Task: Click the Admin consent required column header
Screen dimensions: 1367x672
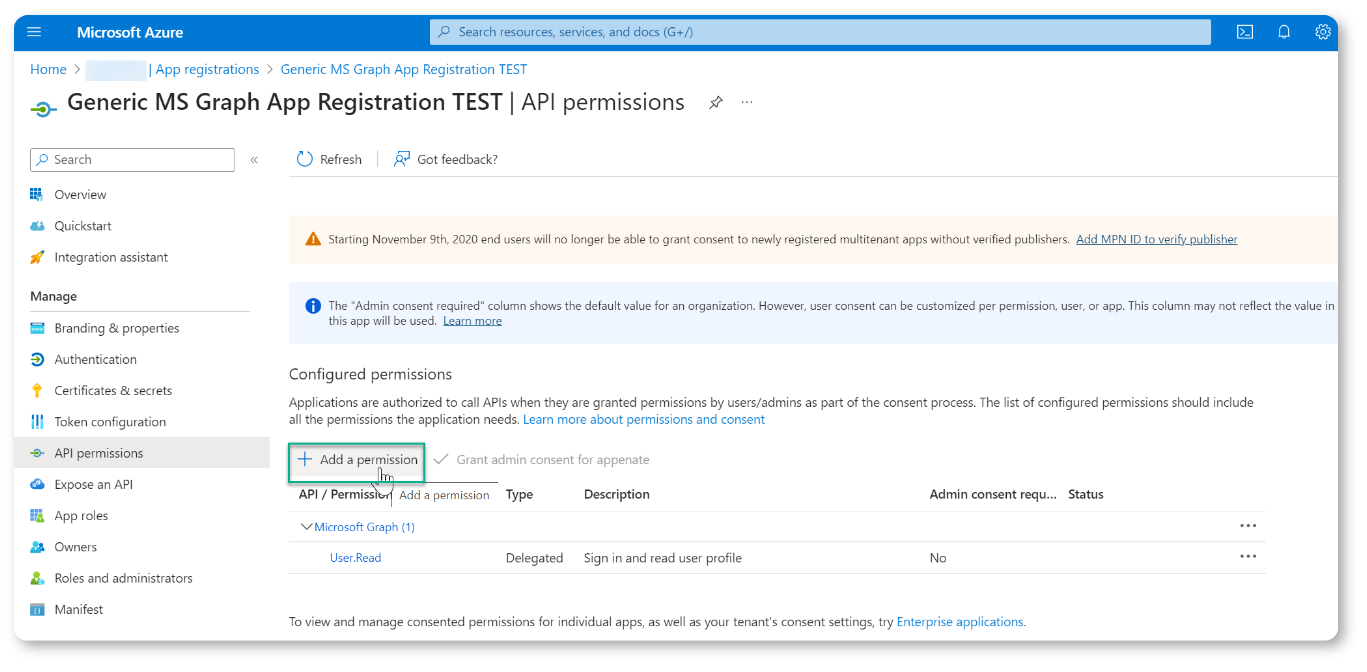Action: [x=993, y=494]
